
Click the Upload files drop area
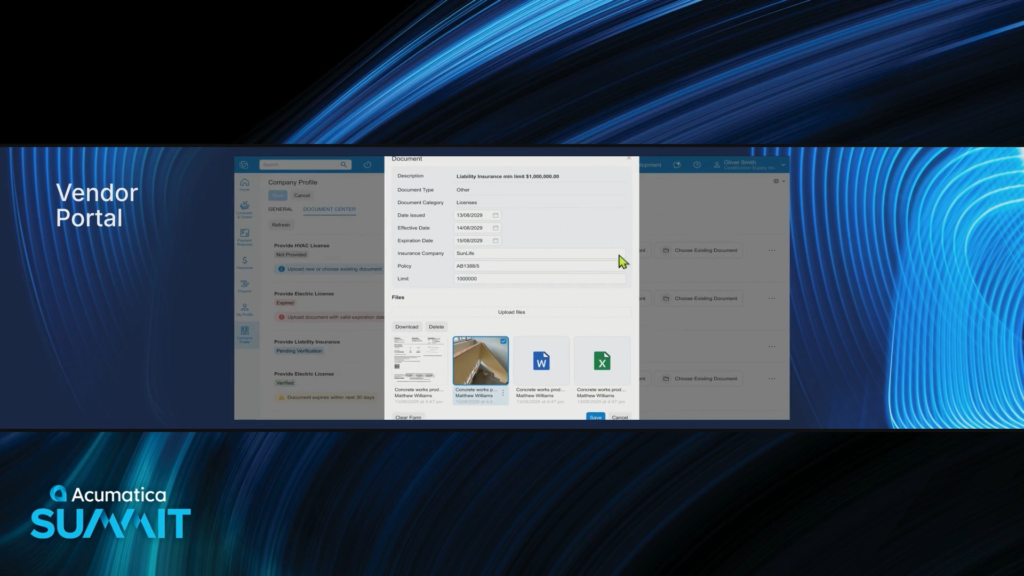(x=511, y=312)
